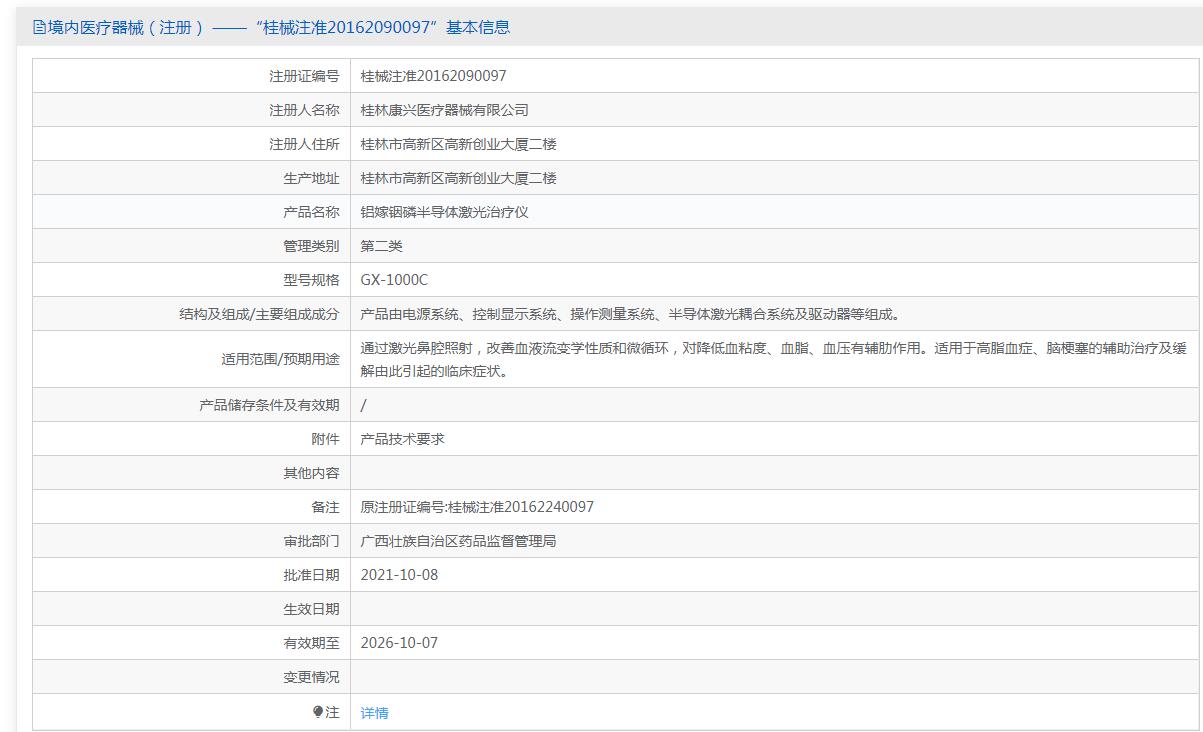The image size is (1203, 732).
Task: Select model specification GX-1000C
Action: [394, 280]
